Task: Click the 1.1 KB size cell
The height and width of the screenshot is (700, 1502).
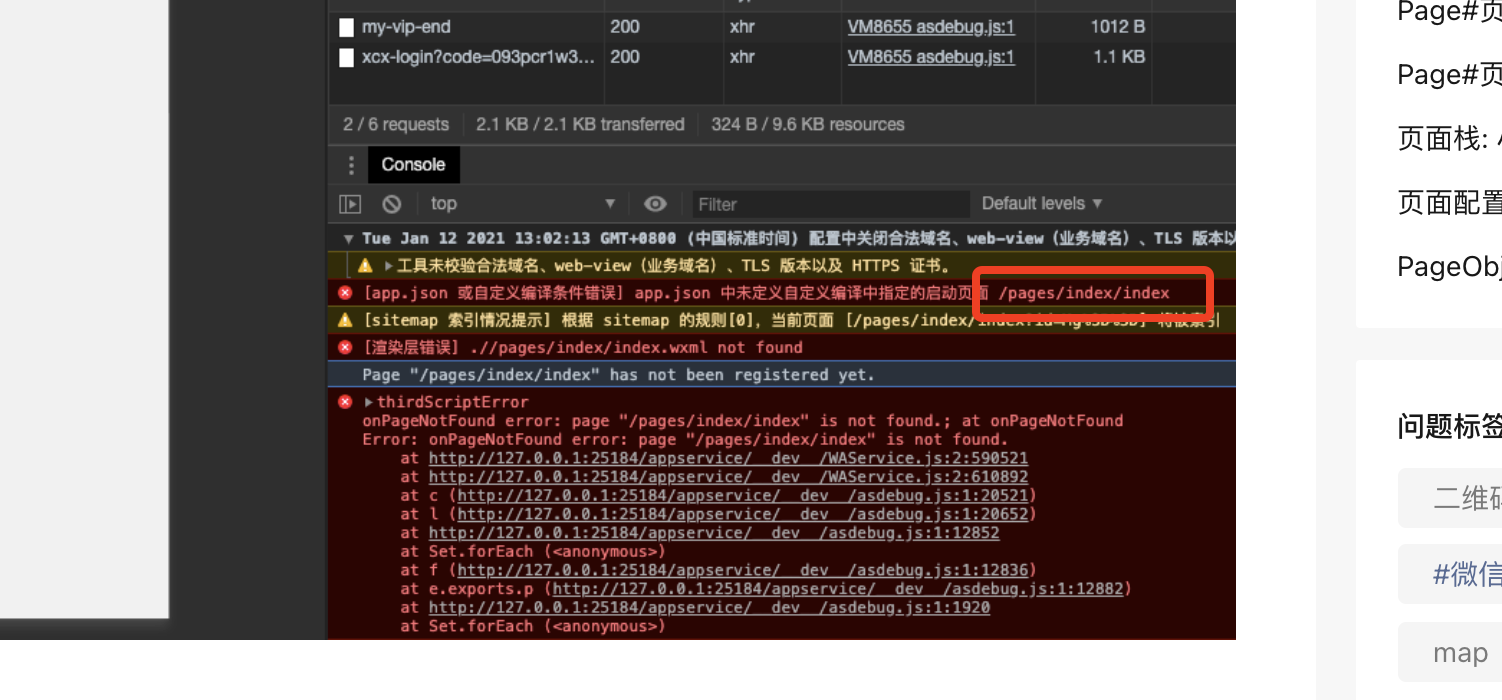Action: [1119, 57]
